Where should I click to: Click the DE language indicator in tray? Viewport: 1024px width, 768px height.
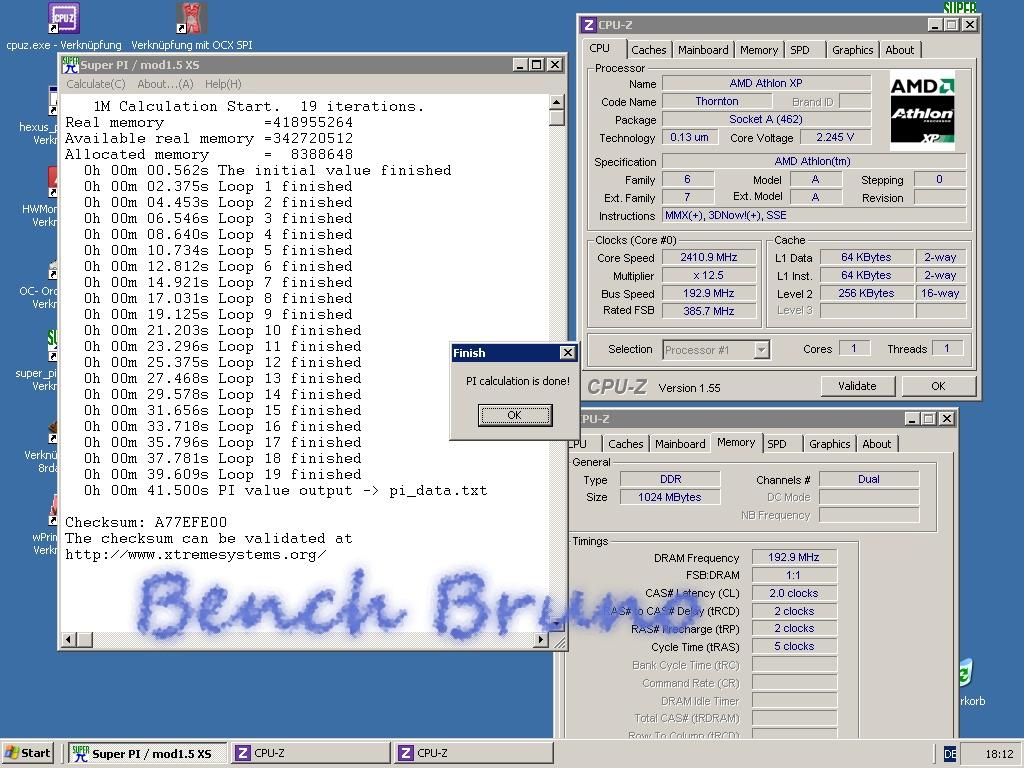coord(950,754)
